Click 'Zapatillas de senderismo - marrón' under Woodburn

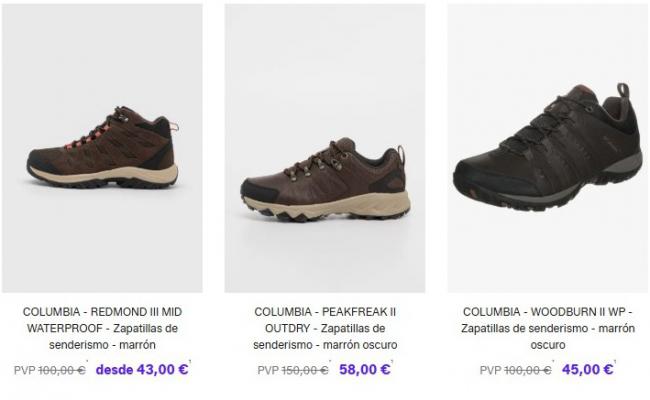click(548, 328)
